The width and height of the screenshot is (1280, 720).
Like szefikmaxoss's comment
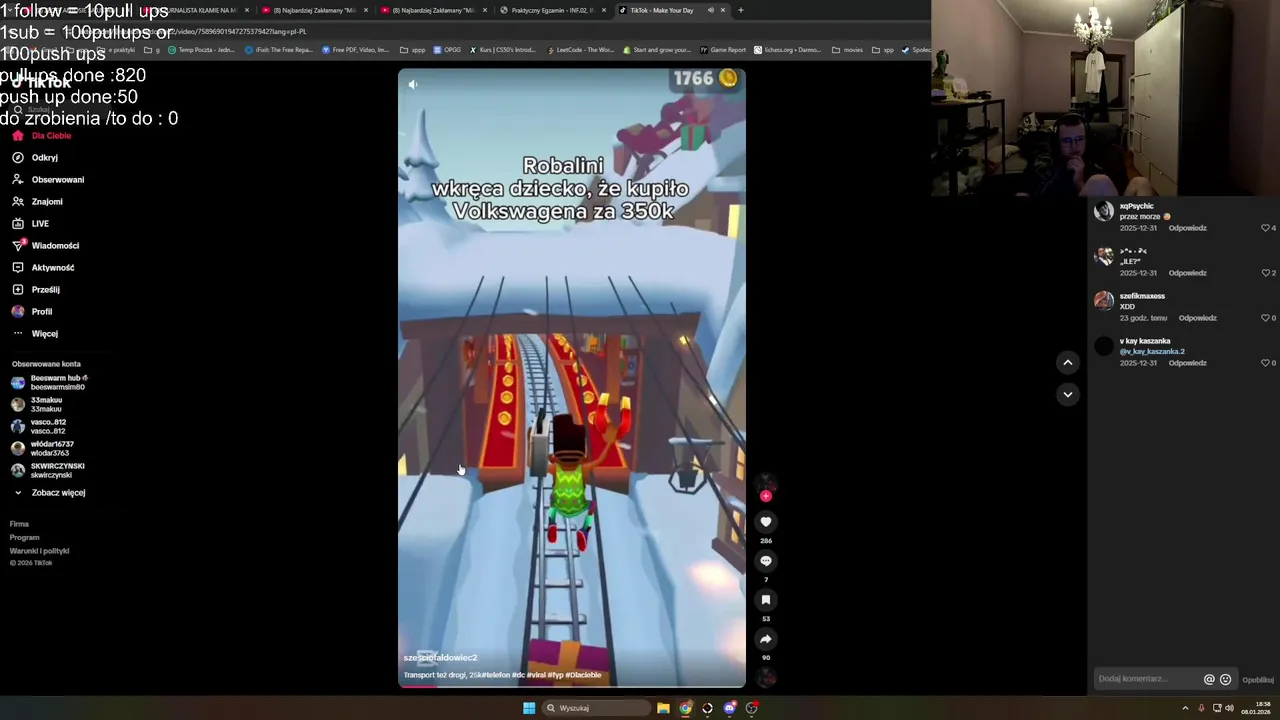1265,318
